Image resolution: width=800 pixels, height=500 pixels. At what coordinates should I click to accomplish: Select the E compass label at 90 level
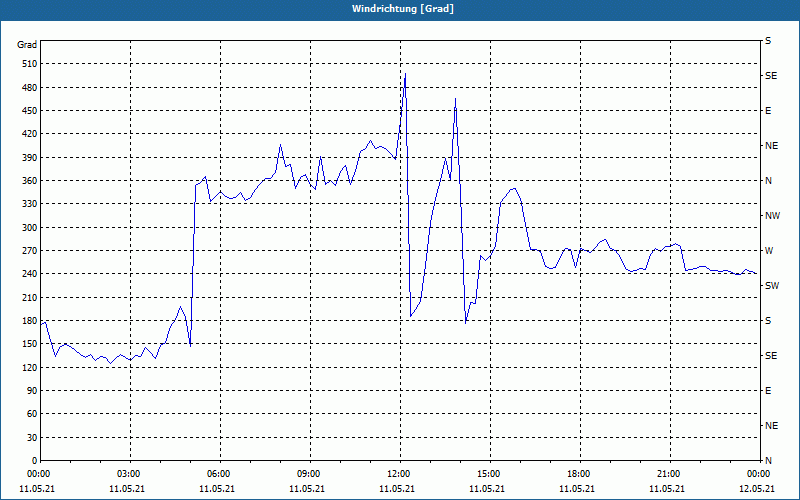(x=768, y=391)
